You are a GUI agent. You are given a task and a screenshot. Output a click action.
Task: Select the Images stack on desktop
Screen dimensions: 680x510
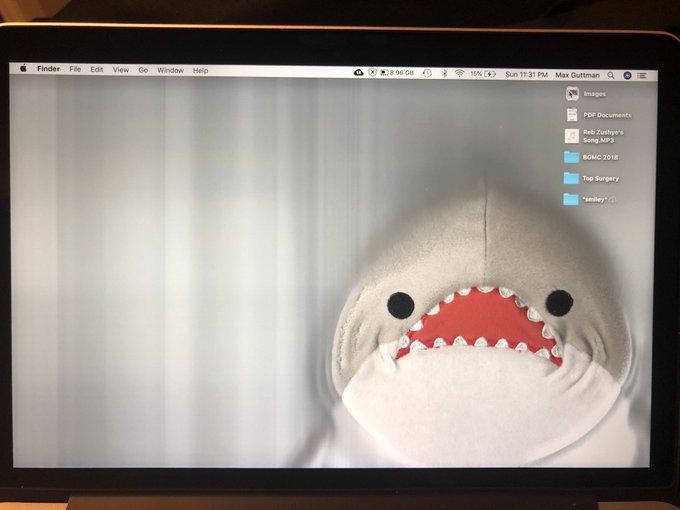click(x=571, y=94)
